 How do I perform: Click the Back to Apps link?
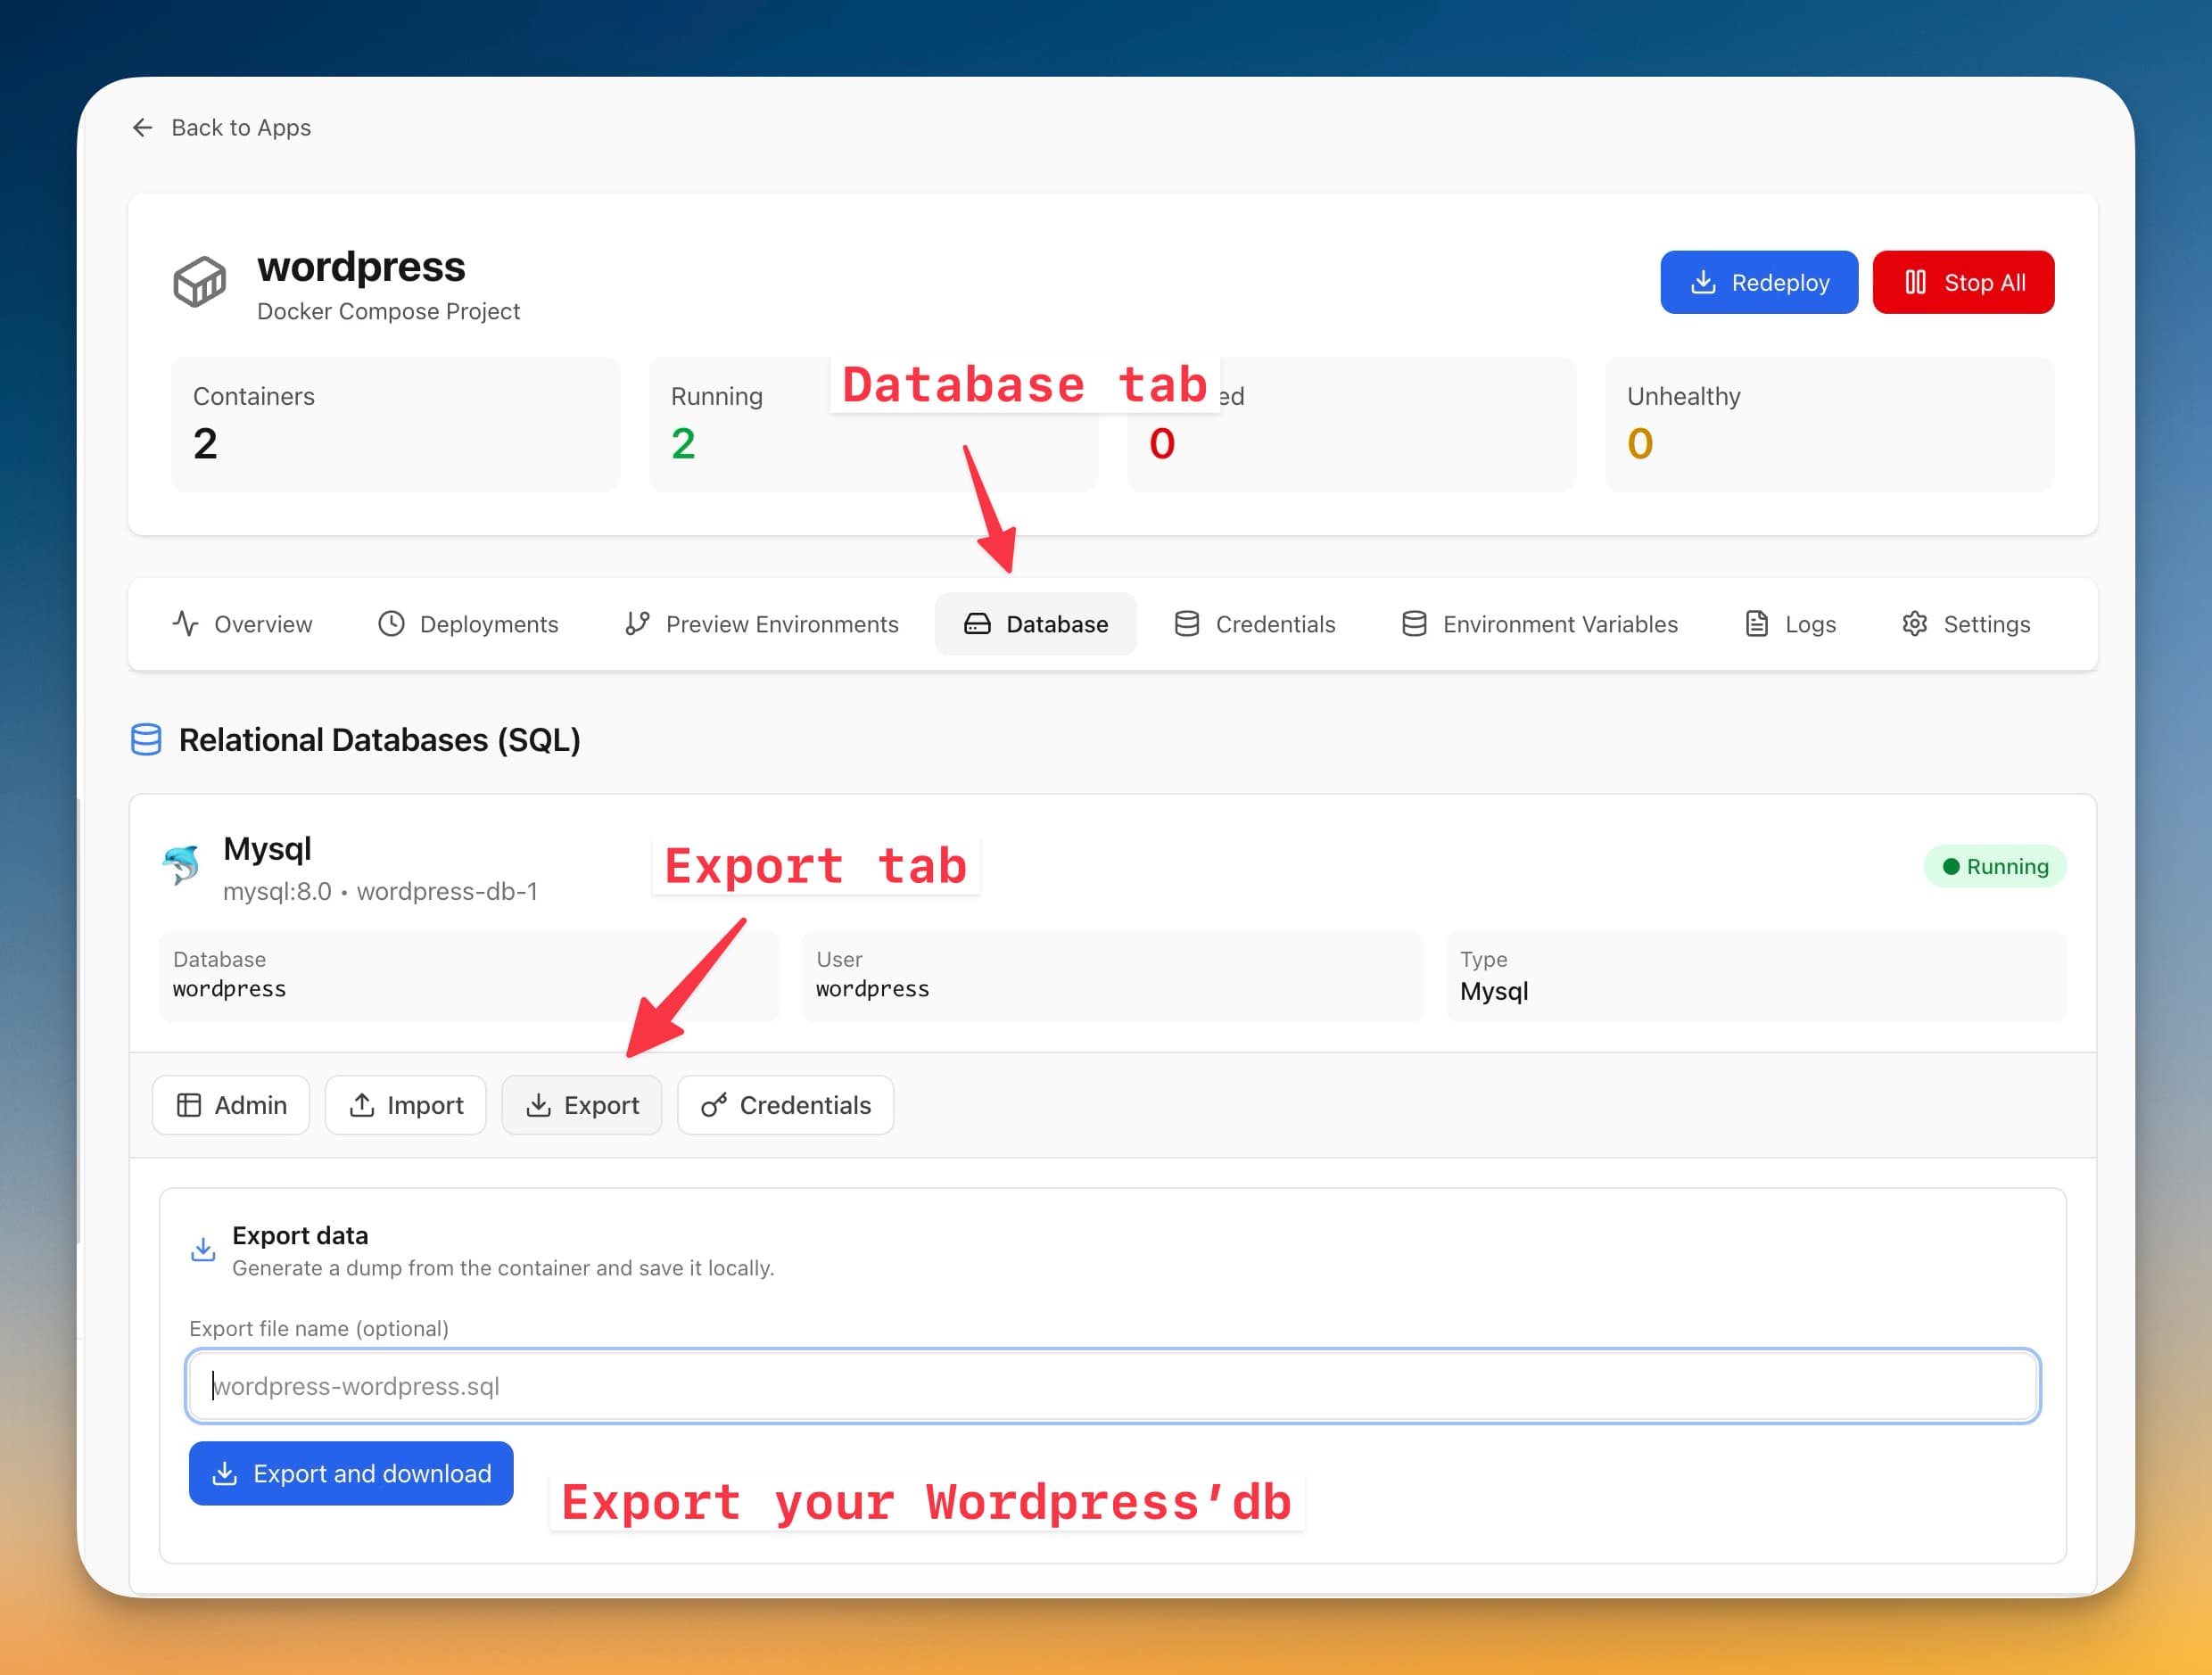pyautogui.click(x=241, y=127)
